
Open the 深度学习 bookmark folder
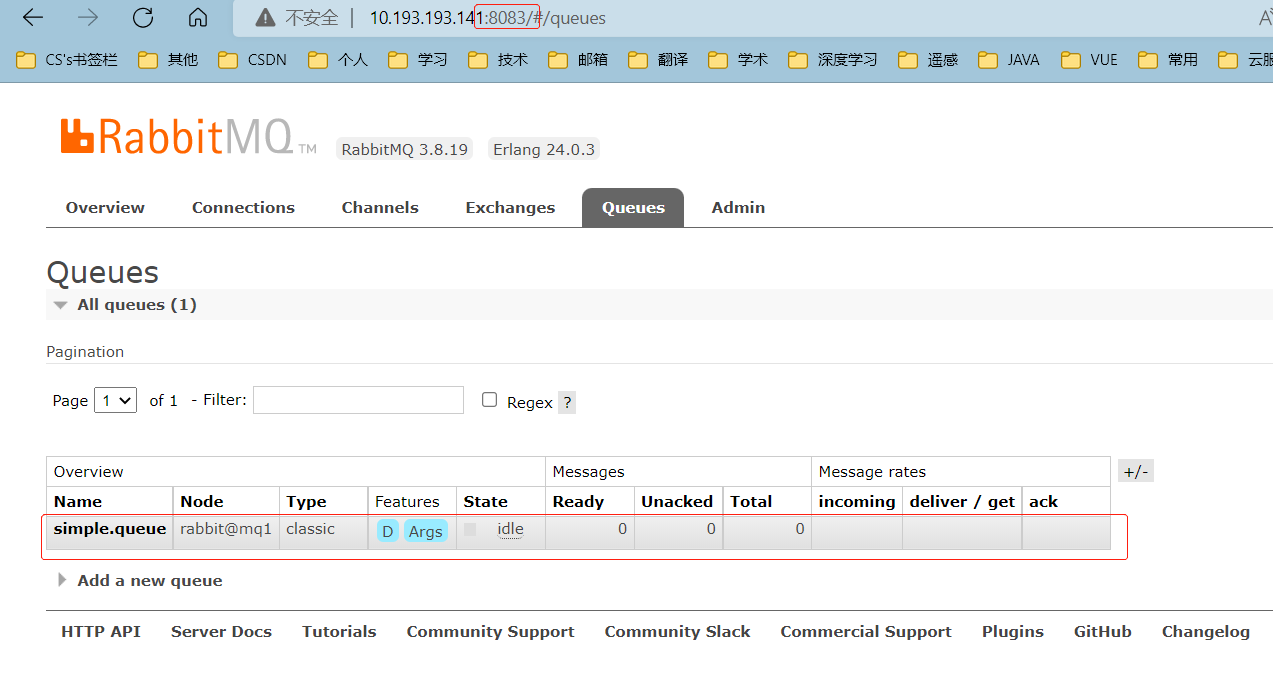[x=833, y=60]
